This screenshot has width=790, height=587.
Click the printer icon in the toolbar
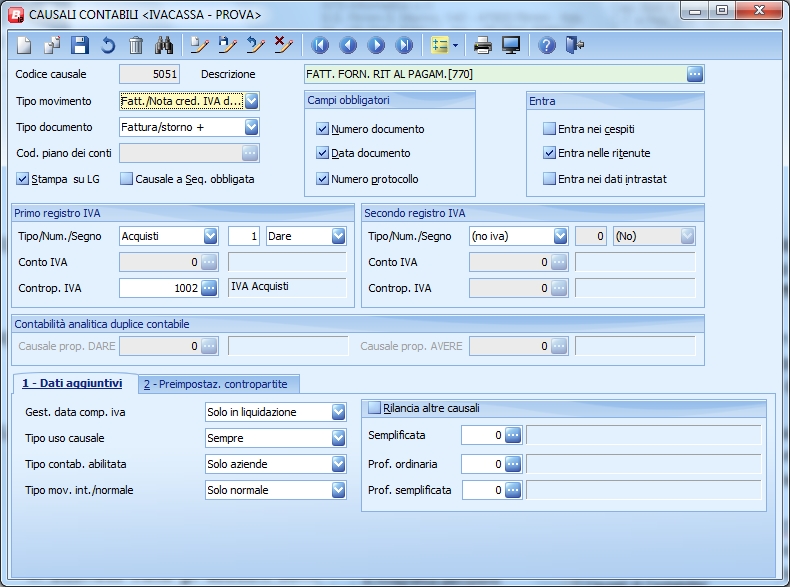pyautogui.click(x=483, y=45)
